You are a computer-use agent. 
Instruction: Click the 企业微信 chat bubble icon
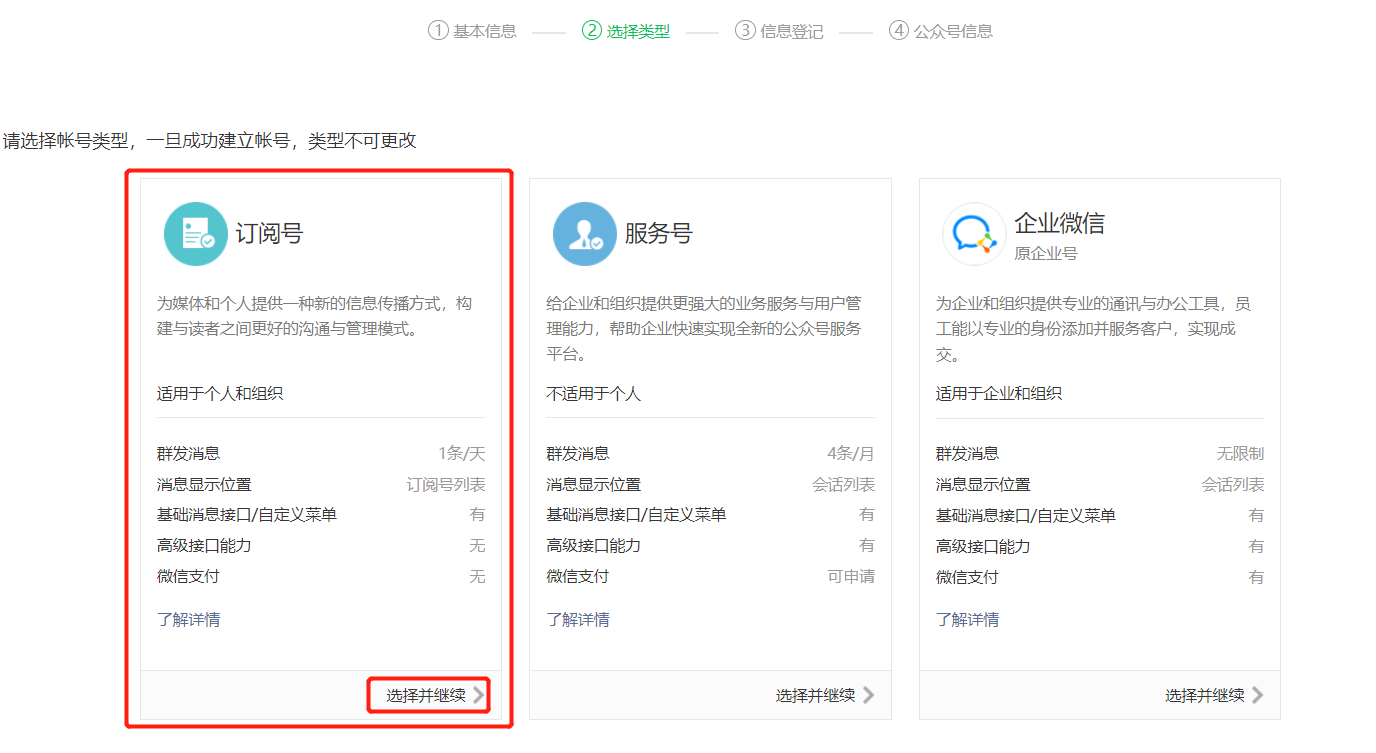[x=973, y=233]
